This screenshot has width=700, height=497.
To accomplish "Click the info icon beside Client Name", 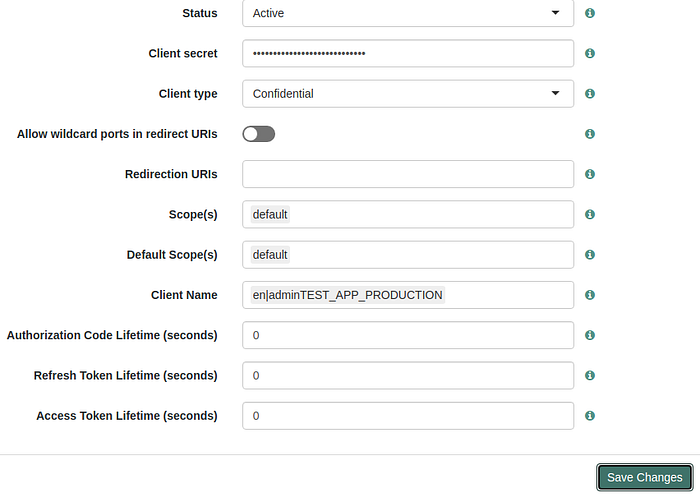I will coord(590,295).
